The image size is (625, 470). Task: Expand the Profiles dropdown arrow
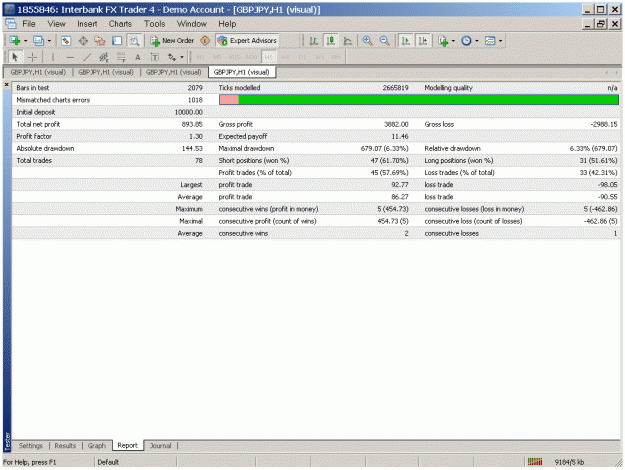pos(49,41)
